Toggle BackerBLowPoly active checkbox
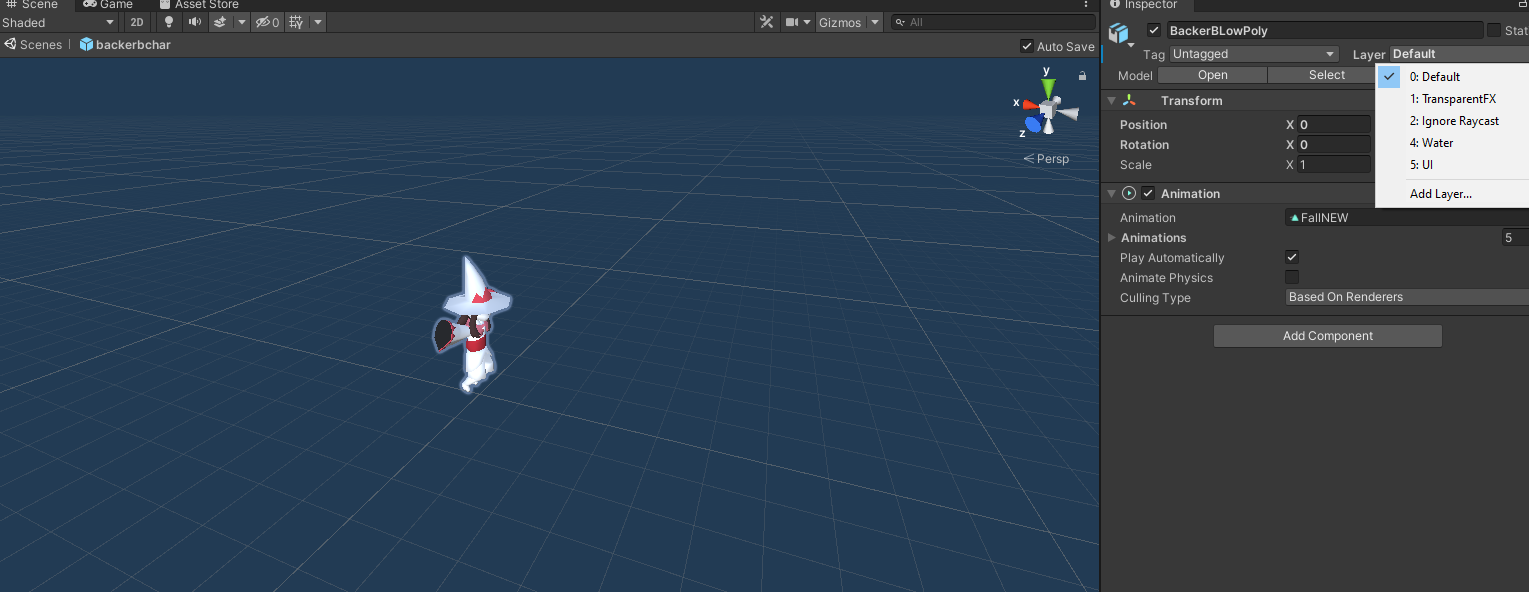Image resolution: width=1529 pixels, height=592 pixels. coord(1154,30)
